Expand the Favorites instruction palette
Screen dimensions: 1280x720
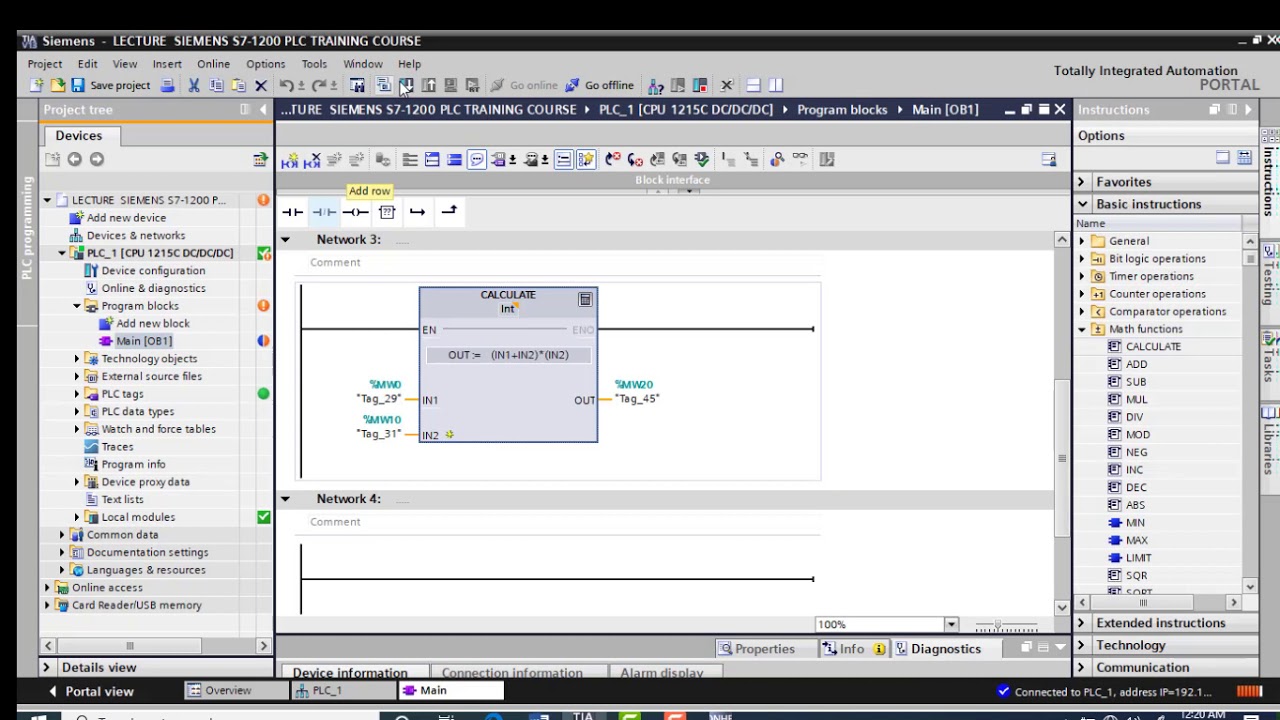coord(1081,182)
